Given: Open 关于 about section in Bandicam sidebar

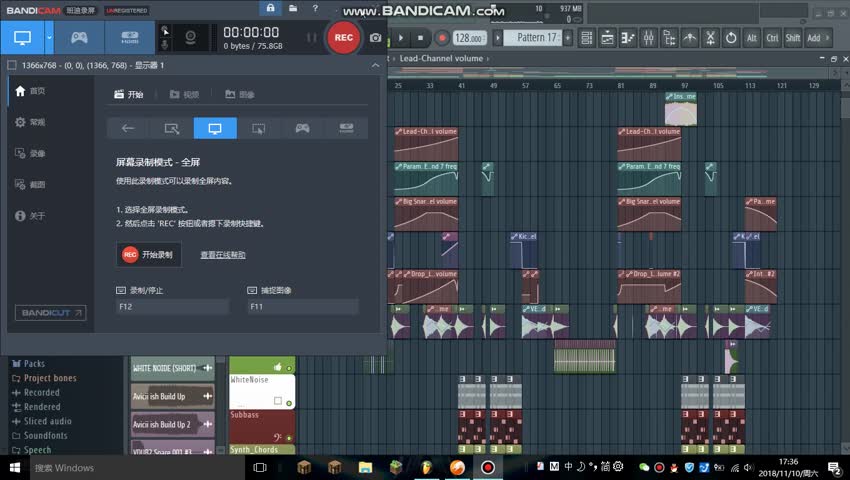Looking at the screenshot, I should 30,216.
